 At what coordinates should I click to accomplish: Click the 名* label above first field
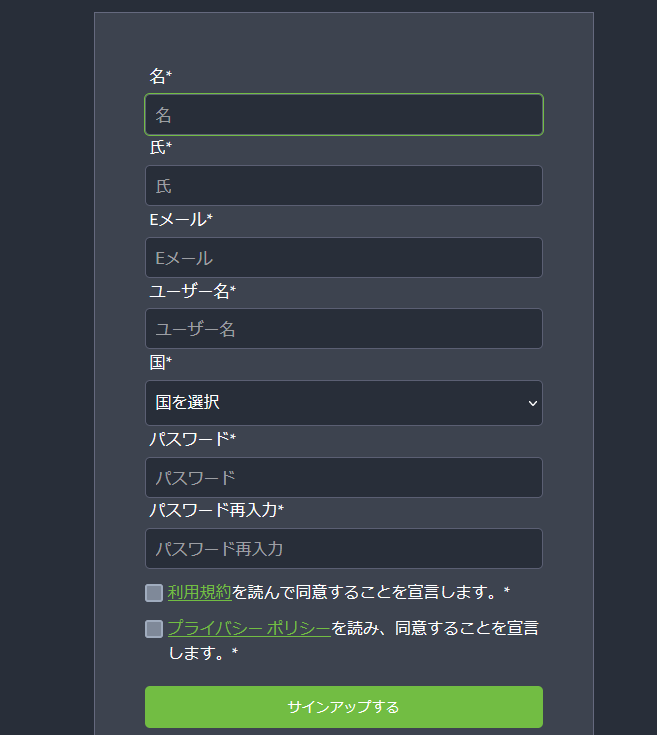pyautogui.click(x=160, y=76)
